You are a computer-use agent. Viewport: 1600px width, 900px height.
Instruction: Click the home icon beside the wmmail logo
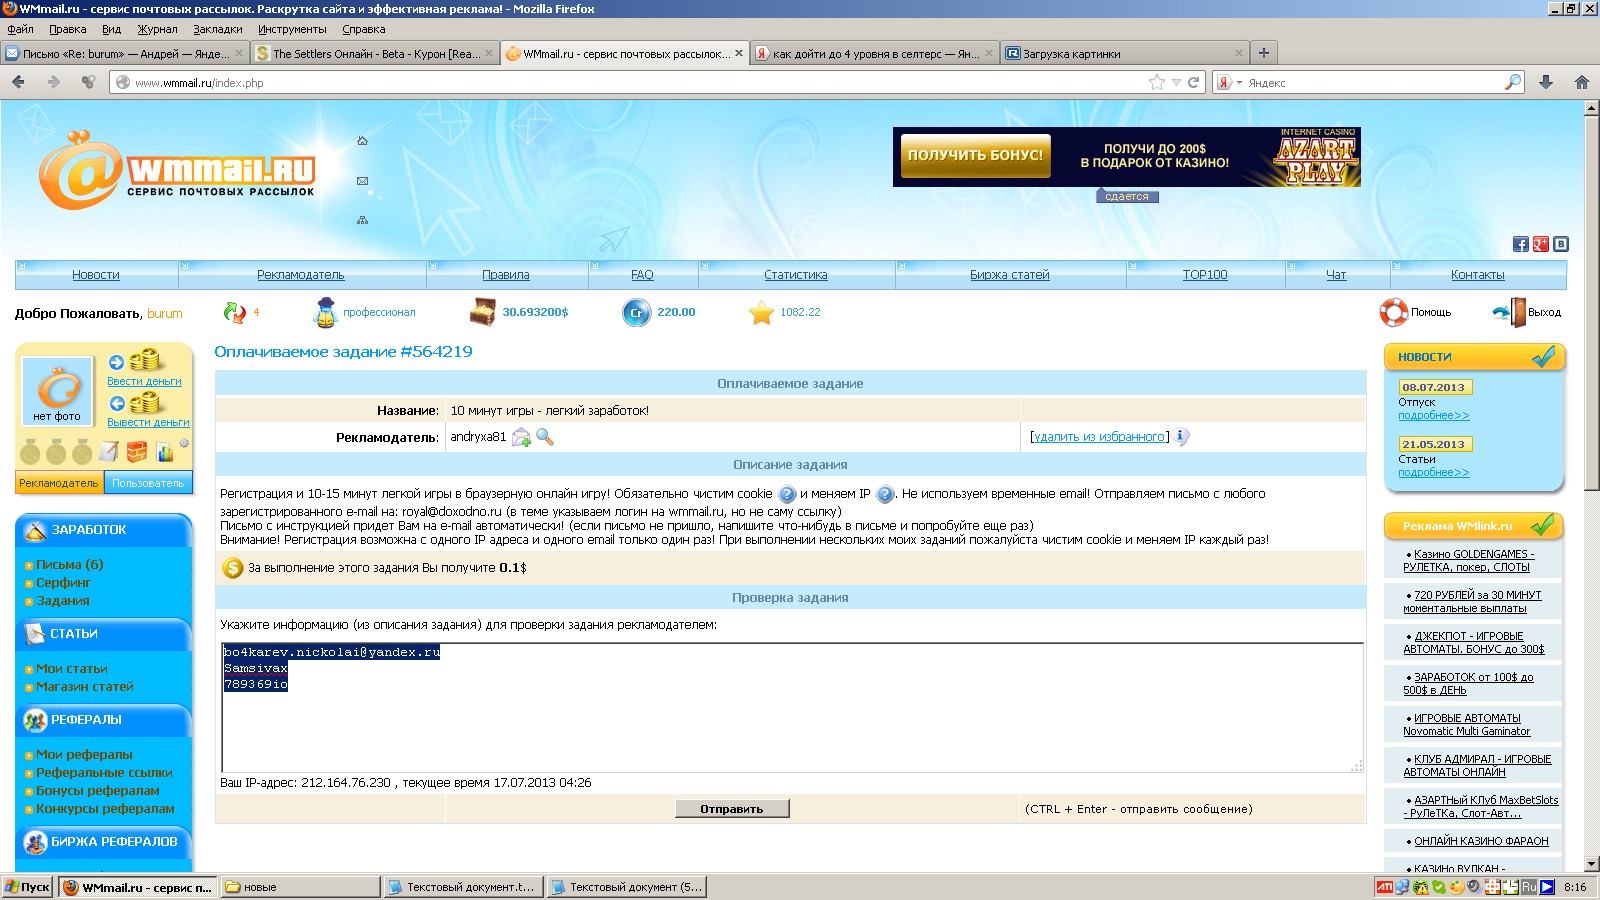362,141
